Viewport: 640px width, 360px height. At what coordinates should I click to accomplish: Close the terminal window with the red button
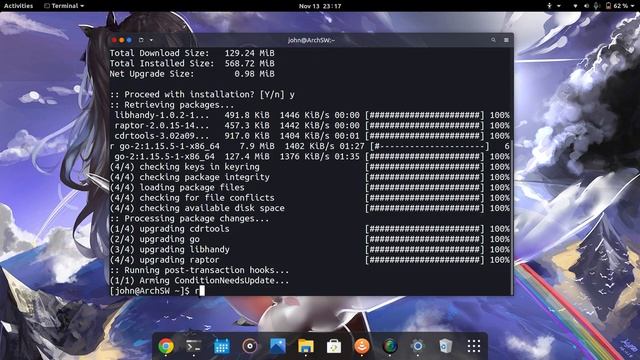(114, 40)
